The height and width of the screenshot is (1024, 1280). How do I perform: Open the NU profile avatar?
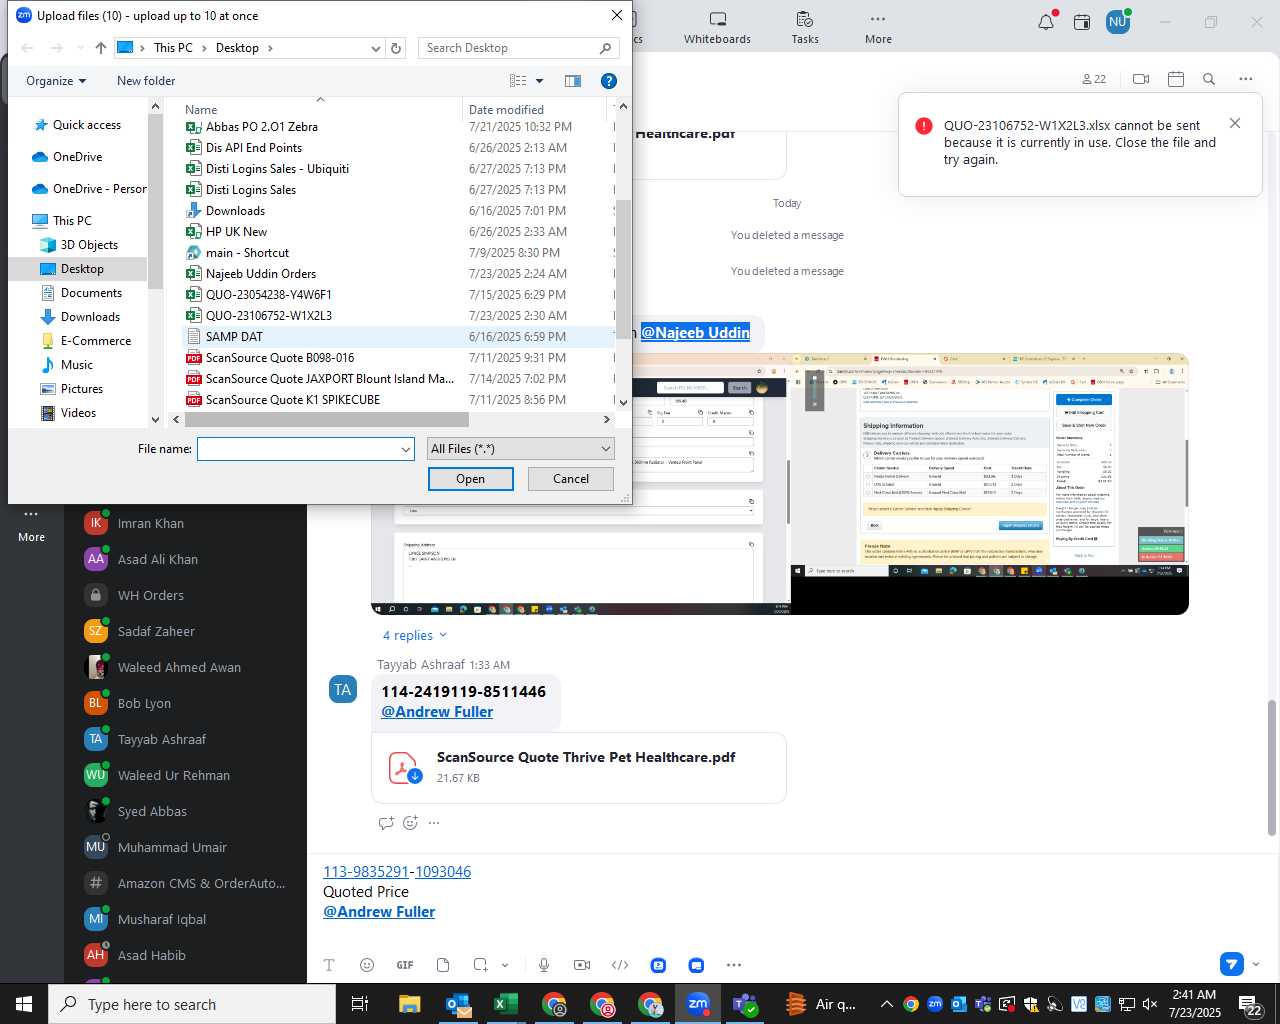click(x=1118, y=22)
